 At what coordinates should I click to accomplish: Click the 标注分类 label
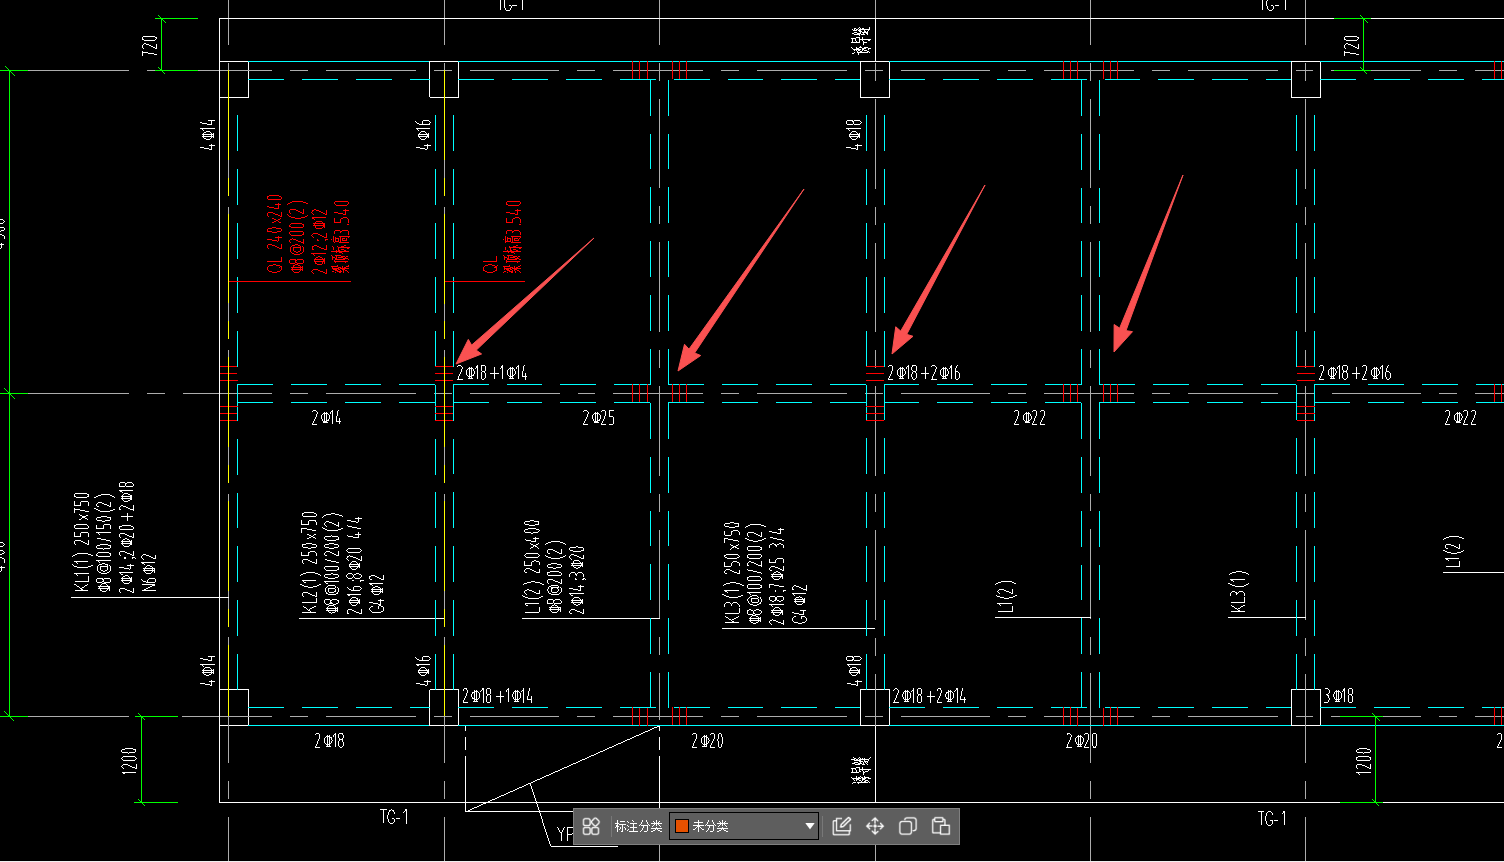(x=638, y=826)
